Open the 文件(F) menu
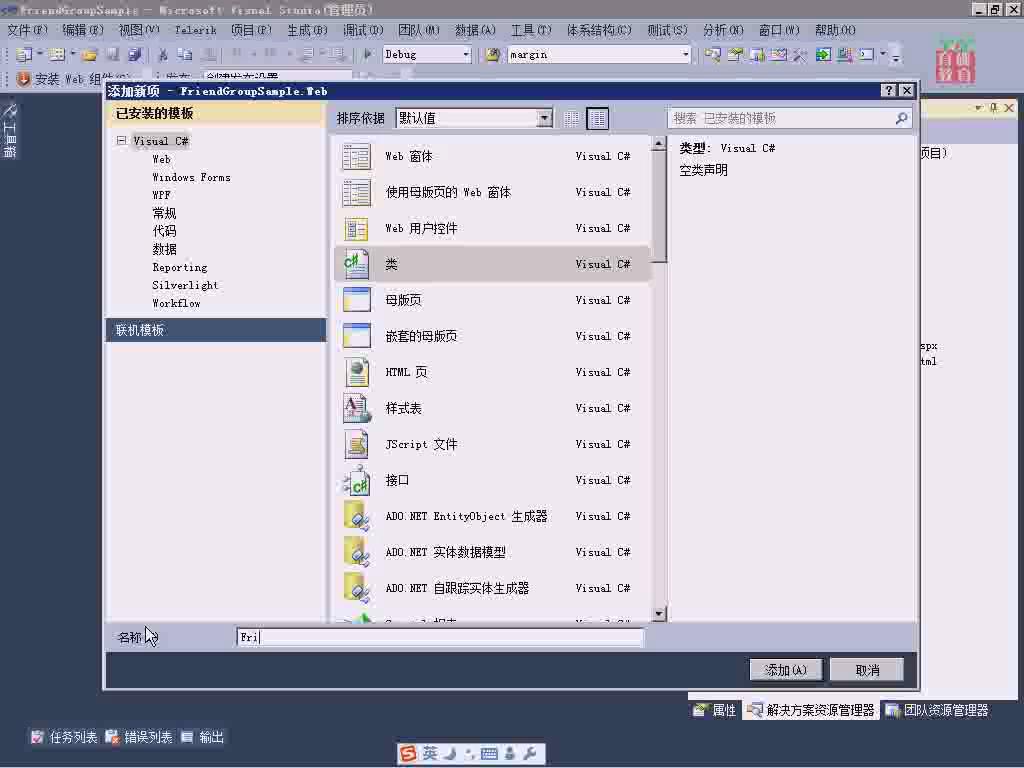The image size is (1024, 768). tap(27, 30)
